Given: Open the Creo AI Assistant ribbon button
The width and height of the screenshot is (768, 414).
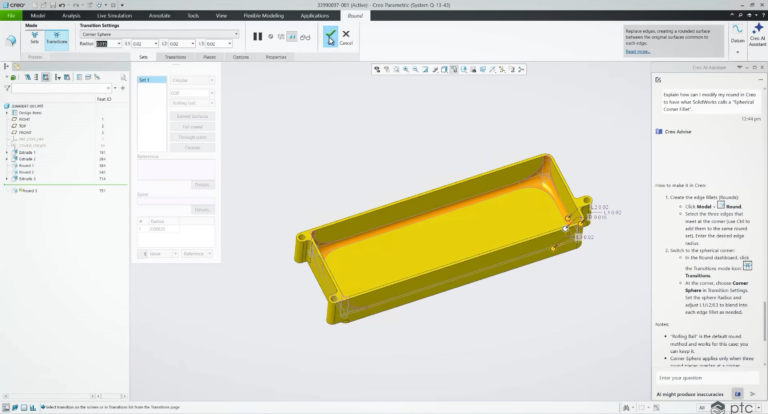Looking at the screenshot, I should (x=757, y=35).
